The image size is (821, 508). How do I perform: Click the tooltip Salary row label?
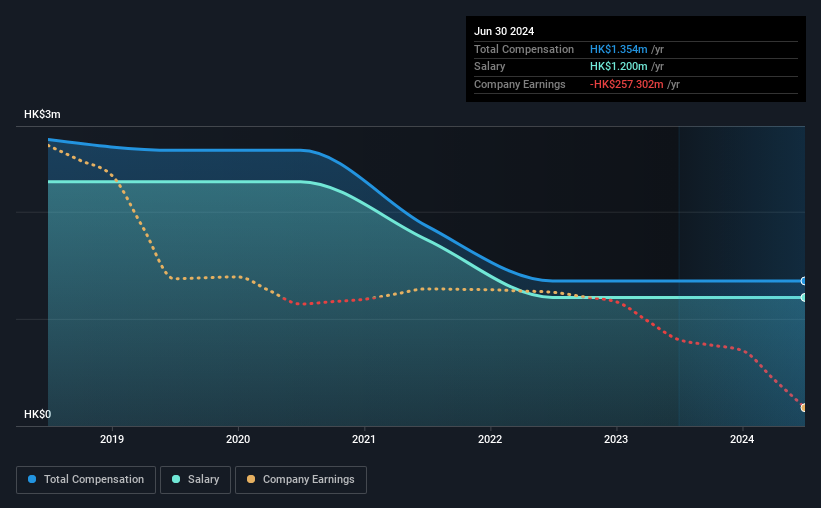coord(490,67)
